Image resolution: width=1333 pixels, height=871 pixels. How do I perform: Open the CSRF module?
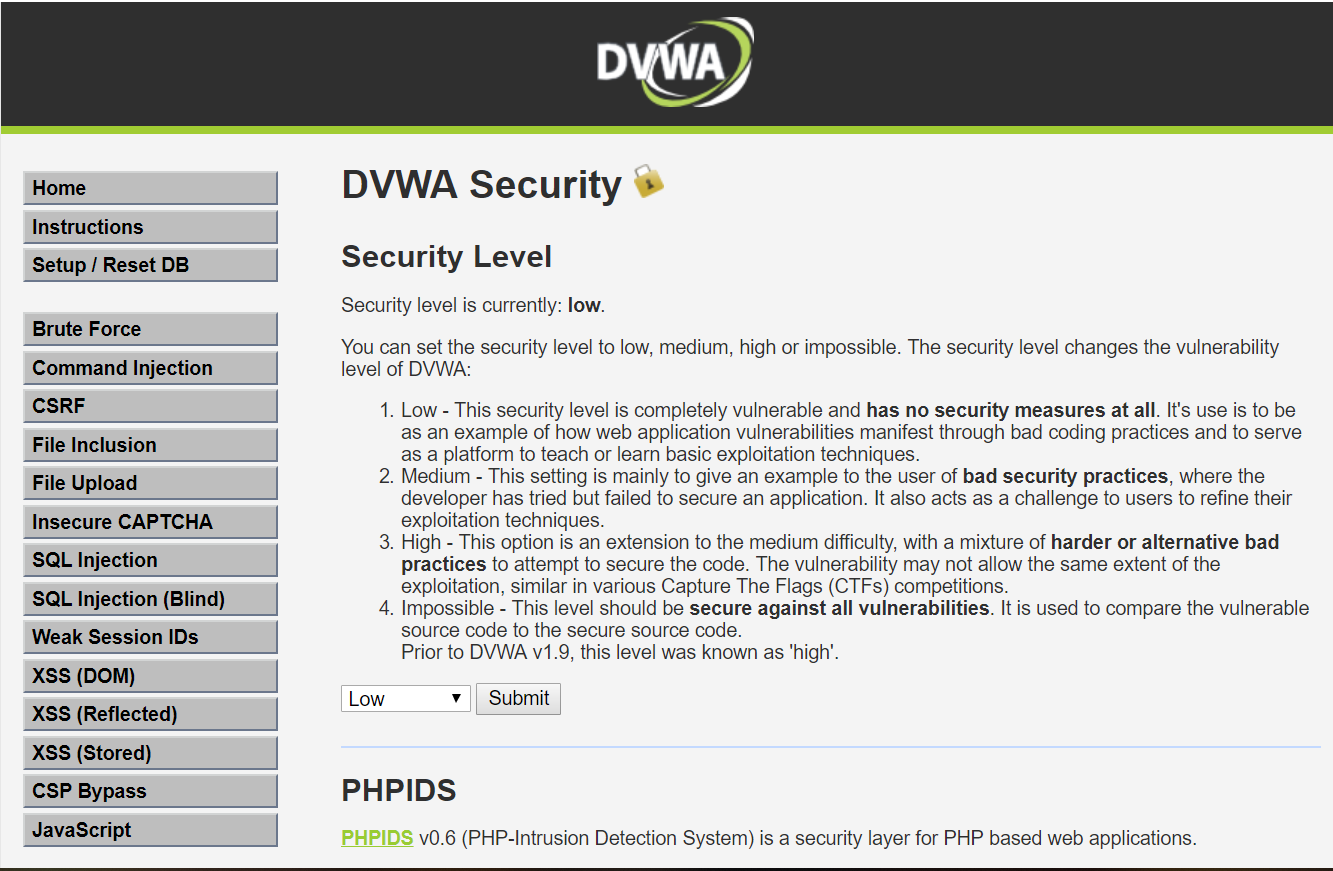point(149,405)
